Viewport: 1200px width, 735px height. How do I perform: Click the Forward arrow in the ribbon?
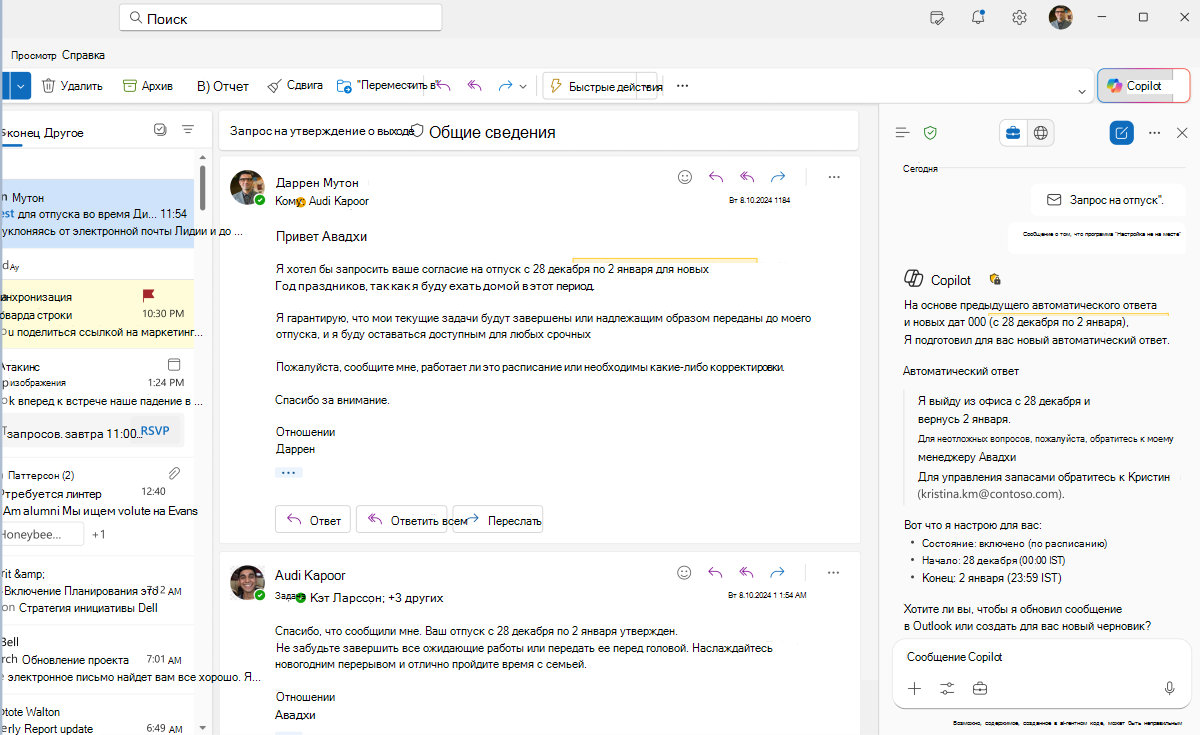pyautogui.click(x=506, y=86)
